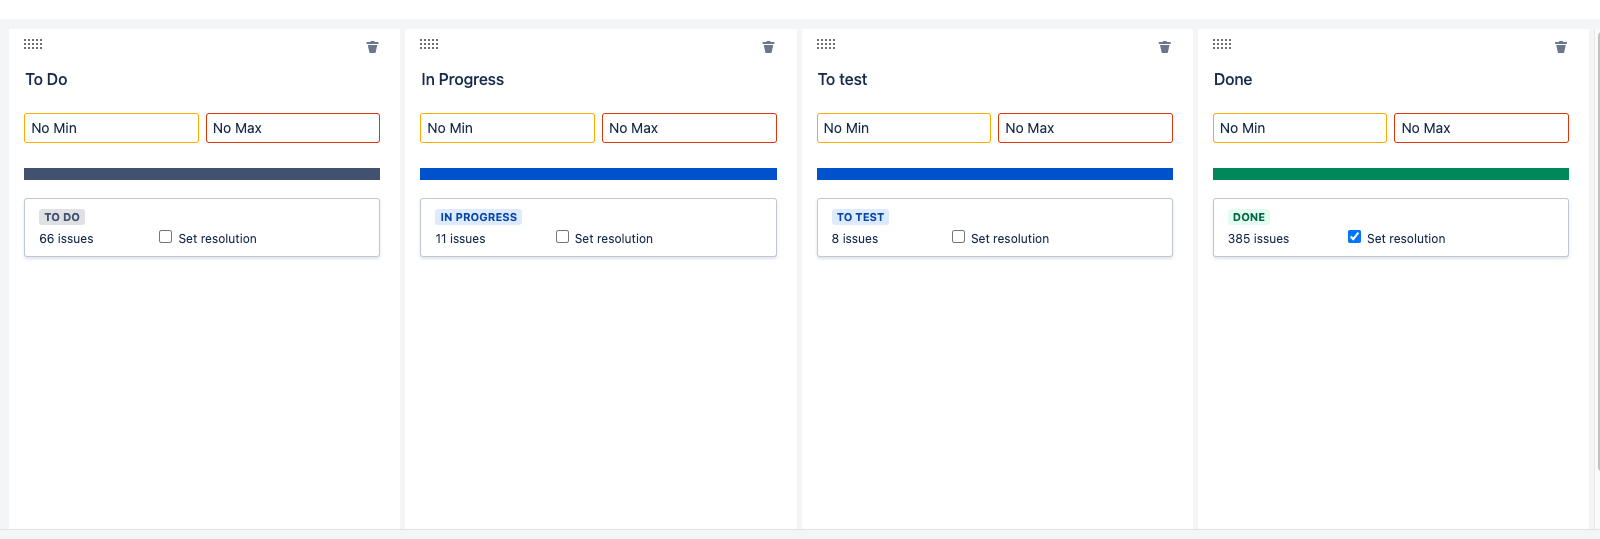Edit the To test column title
The image size is (1600, 539).
(842, 79)
